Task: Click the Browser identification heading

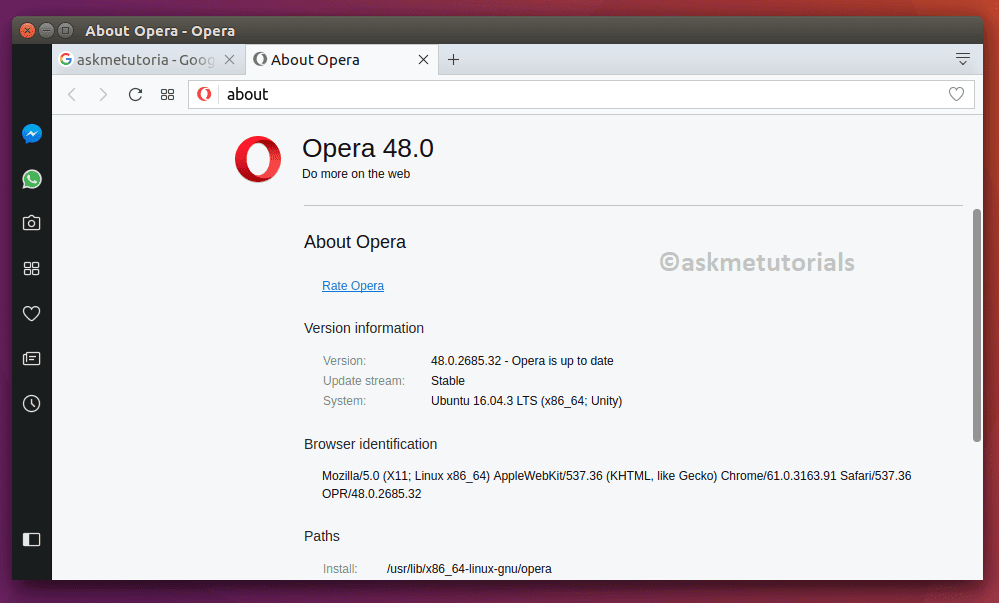Action: pyautogui.click(x=370, y=444)
